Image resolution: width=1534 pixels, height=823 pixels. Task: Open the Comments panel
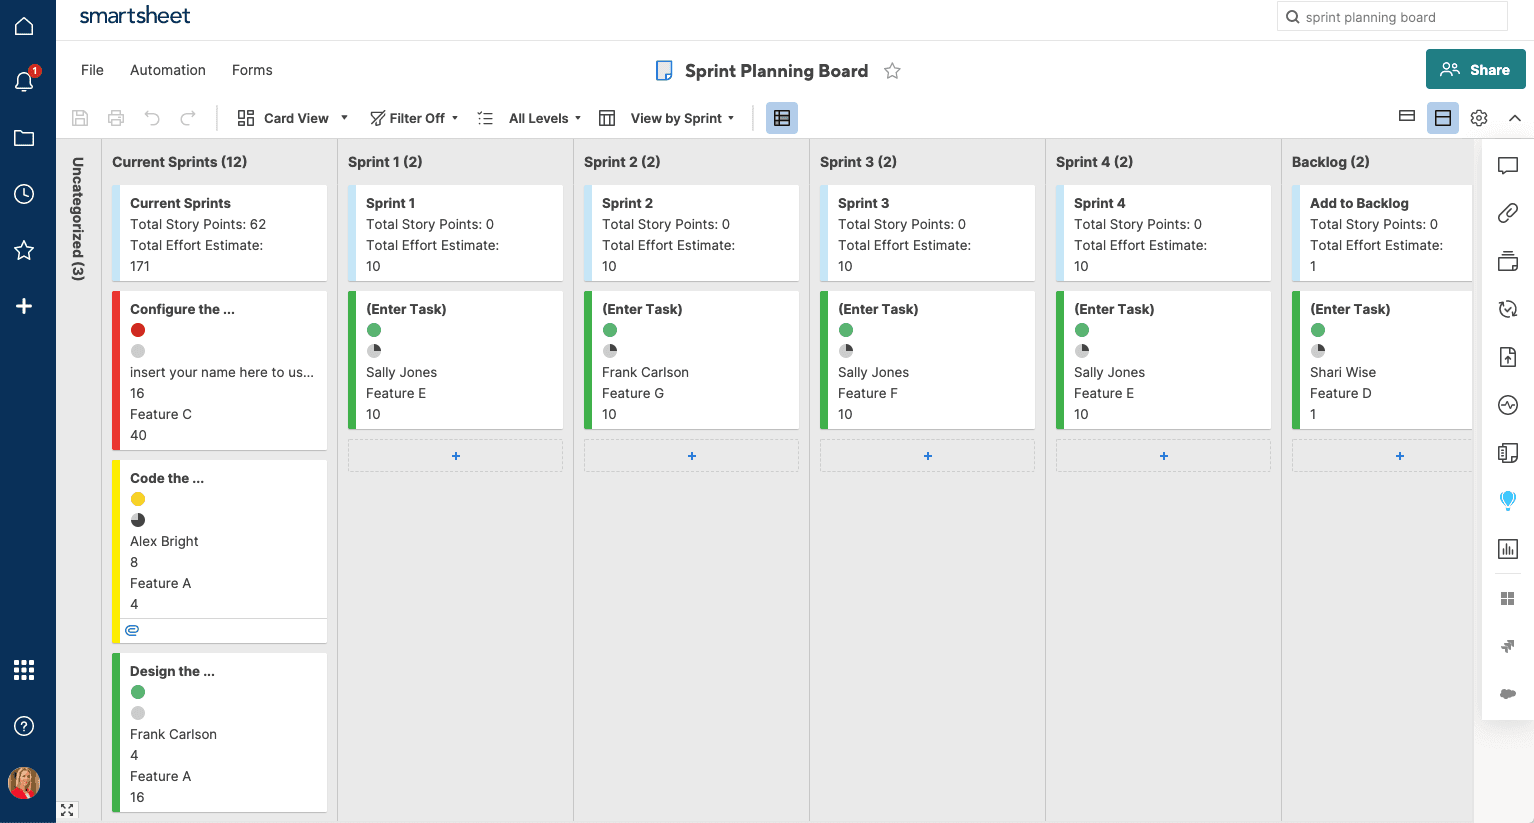pyautogui.click(x=1508, y=165)
